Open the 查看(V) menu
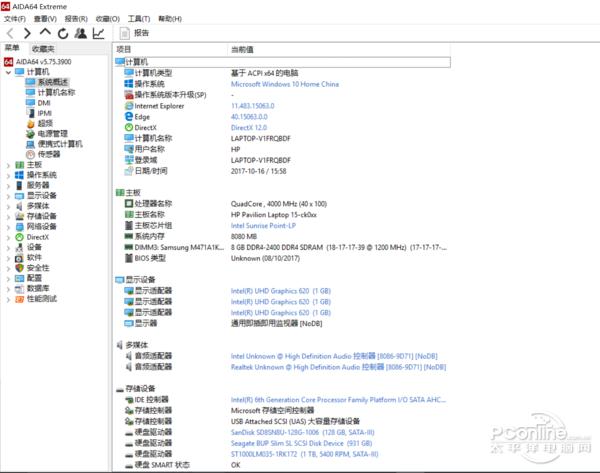This screenshot has width=600, height=473. (x=45, y=18)
